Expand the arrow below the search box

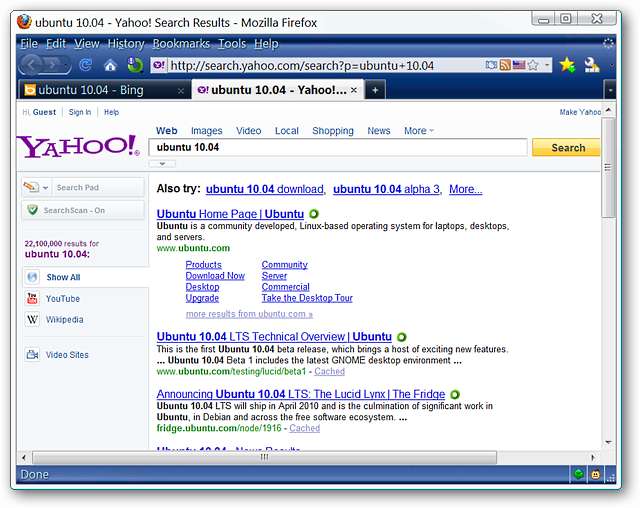[162, 163]
